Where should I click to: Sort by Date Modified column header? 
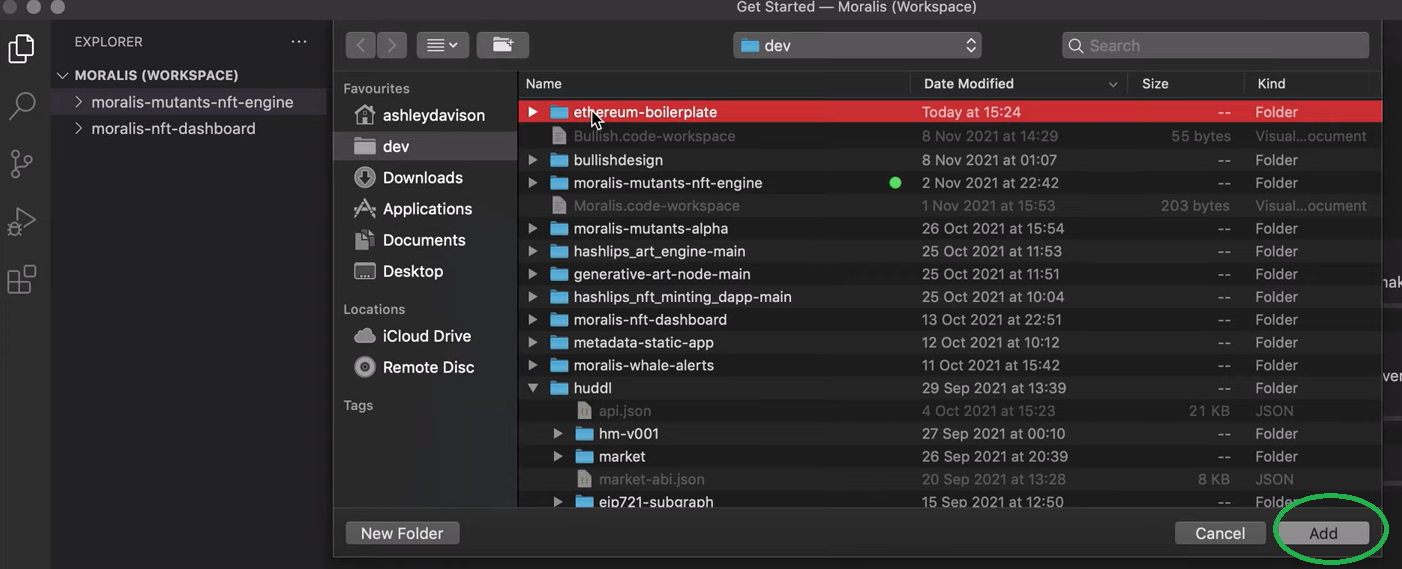(x=1019, y=84)
